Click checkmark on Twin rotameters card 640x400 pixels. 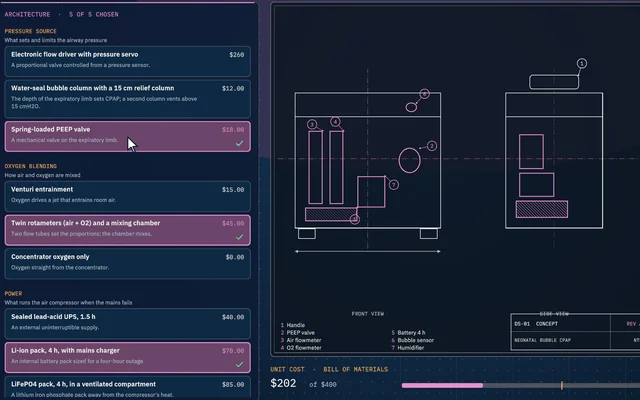click(x=240, y=237)
